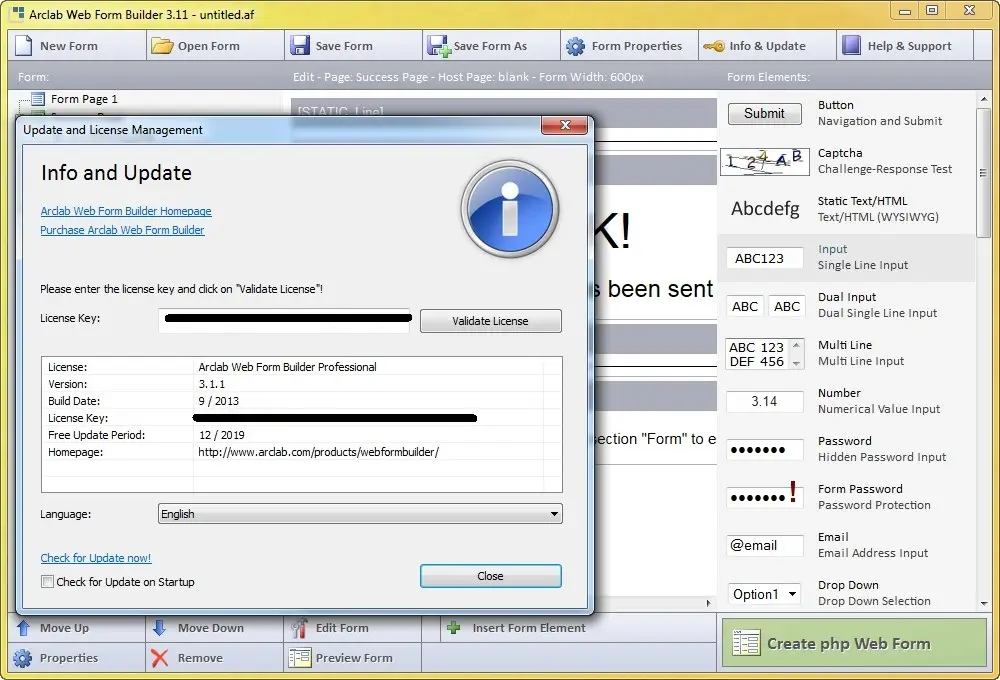
Task: Open Arclab Web Form Builder Homepage link
Action: pos(126,211)
